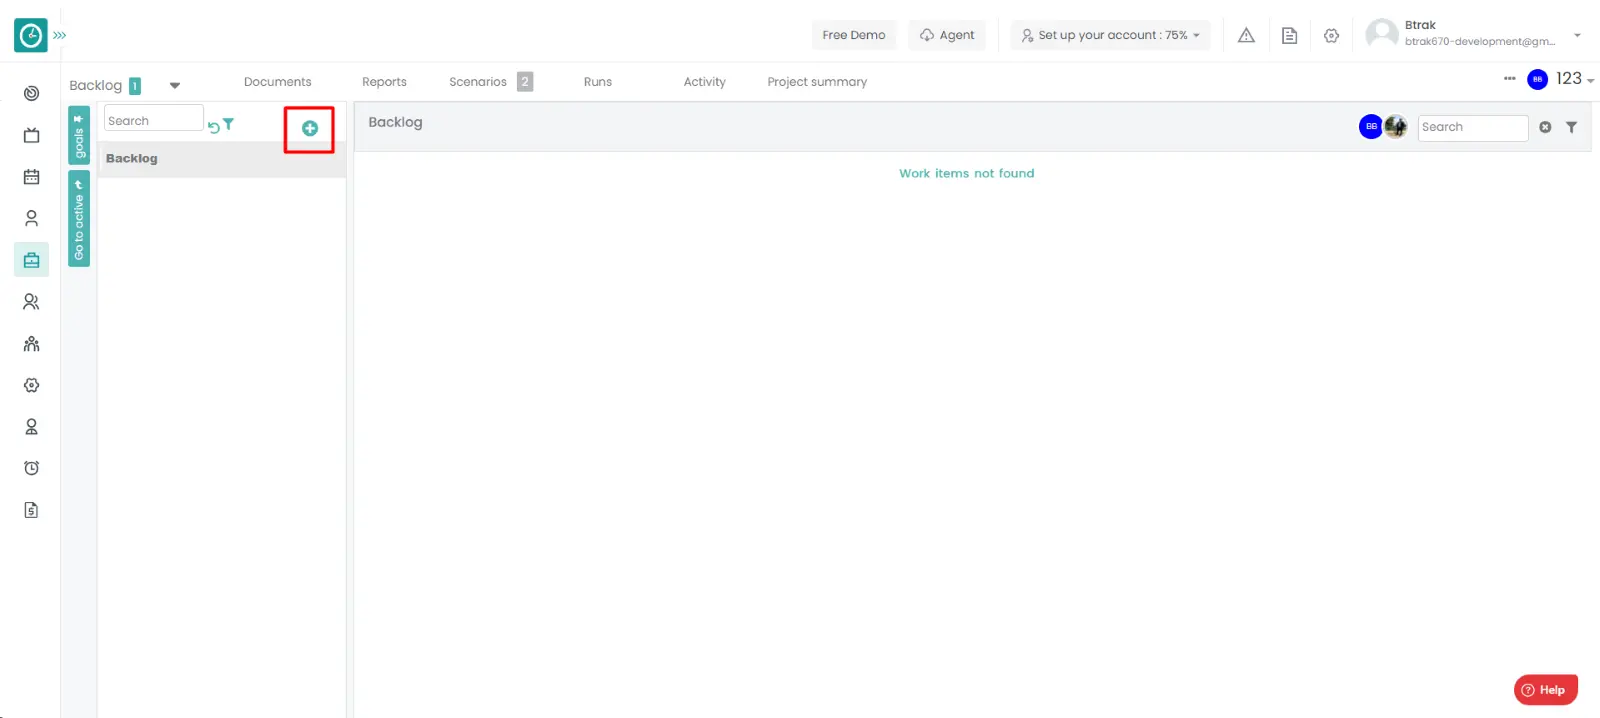Click the work items Search field

click(x=1471, y=127)
